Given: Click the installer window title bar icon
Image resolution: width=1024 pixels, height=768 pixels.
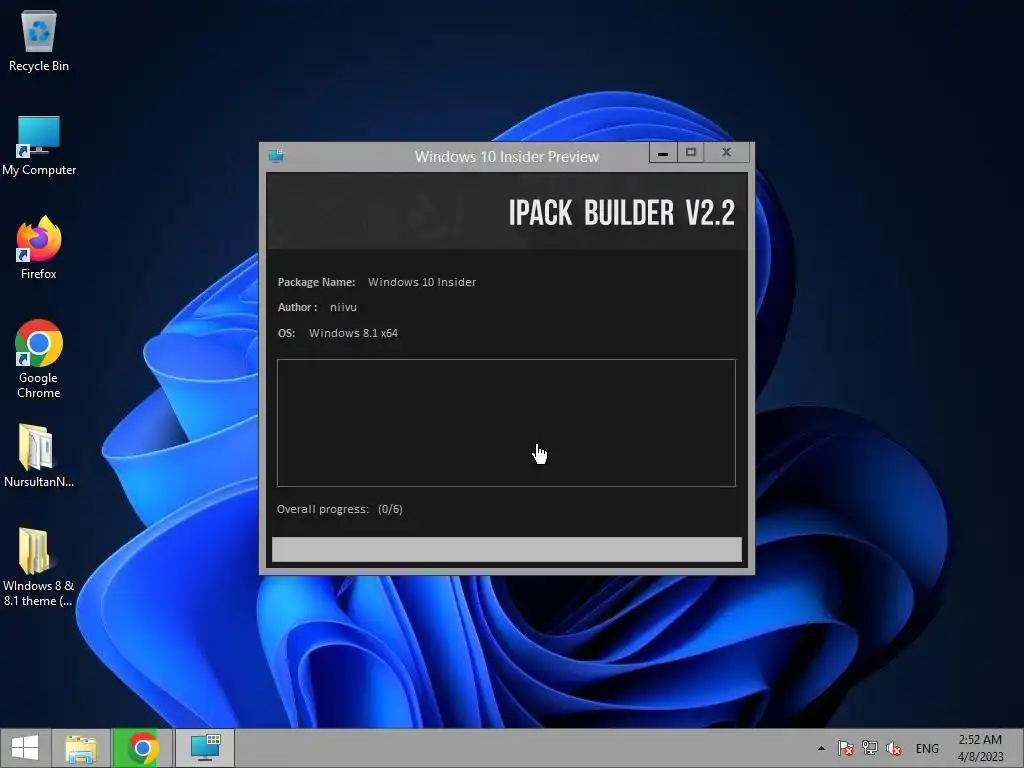Looking at the screenshot, I should pos(276,156).
